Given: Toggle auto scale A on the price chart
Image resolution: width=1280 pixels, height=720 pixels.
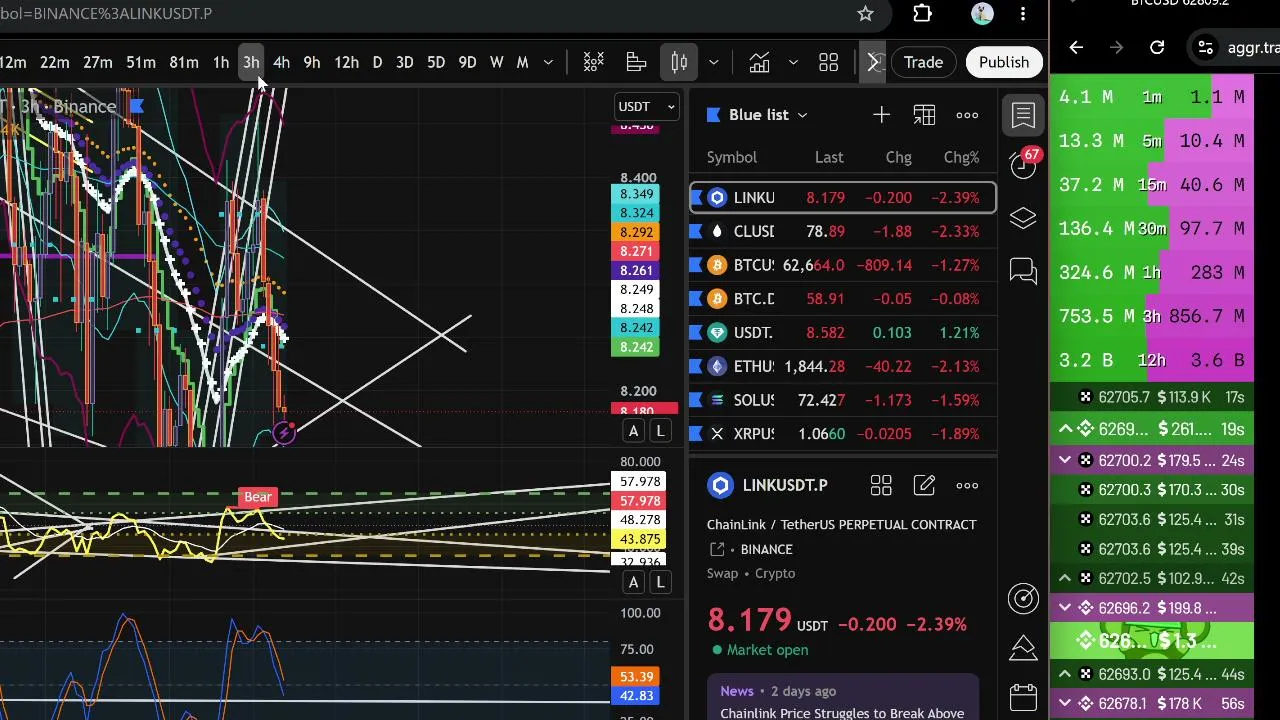Looking at the screenshot, I should [633, 431].
